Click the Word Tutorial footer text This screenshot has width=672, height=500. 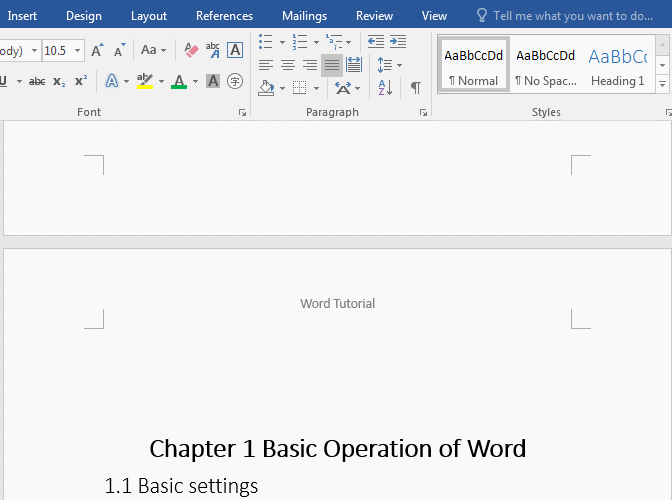pos(338,303)
